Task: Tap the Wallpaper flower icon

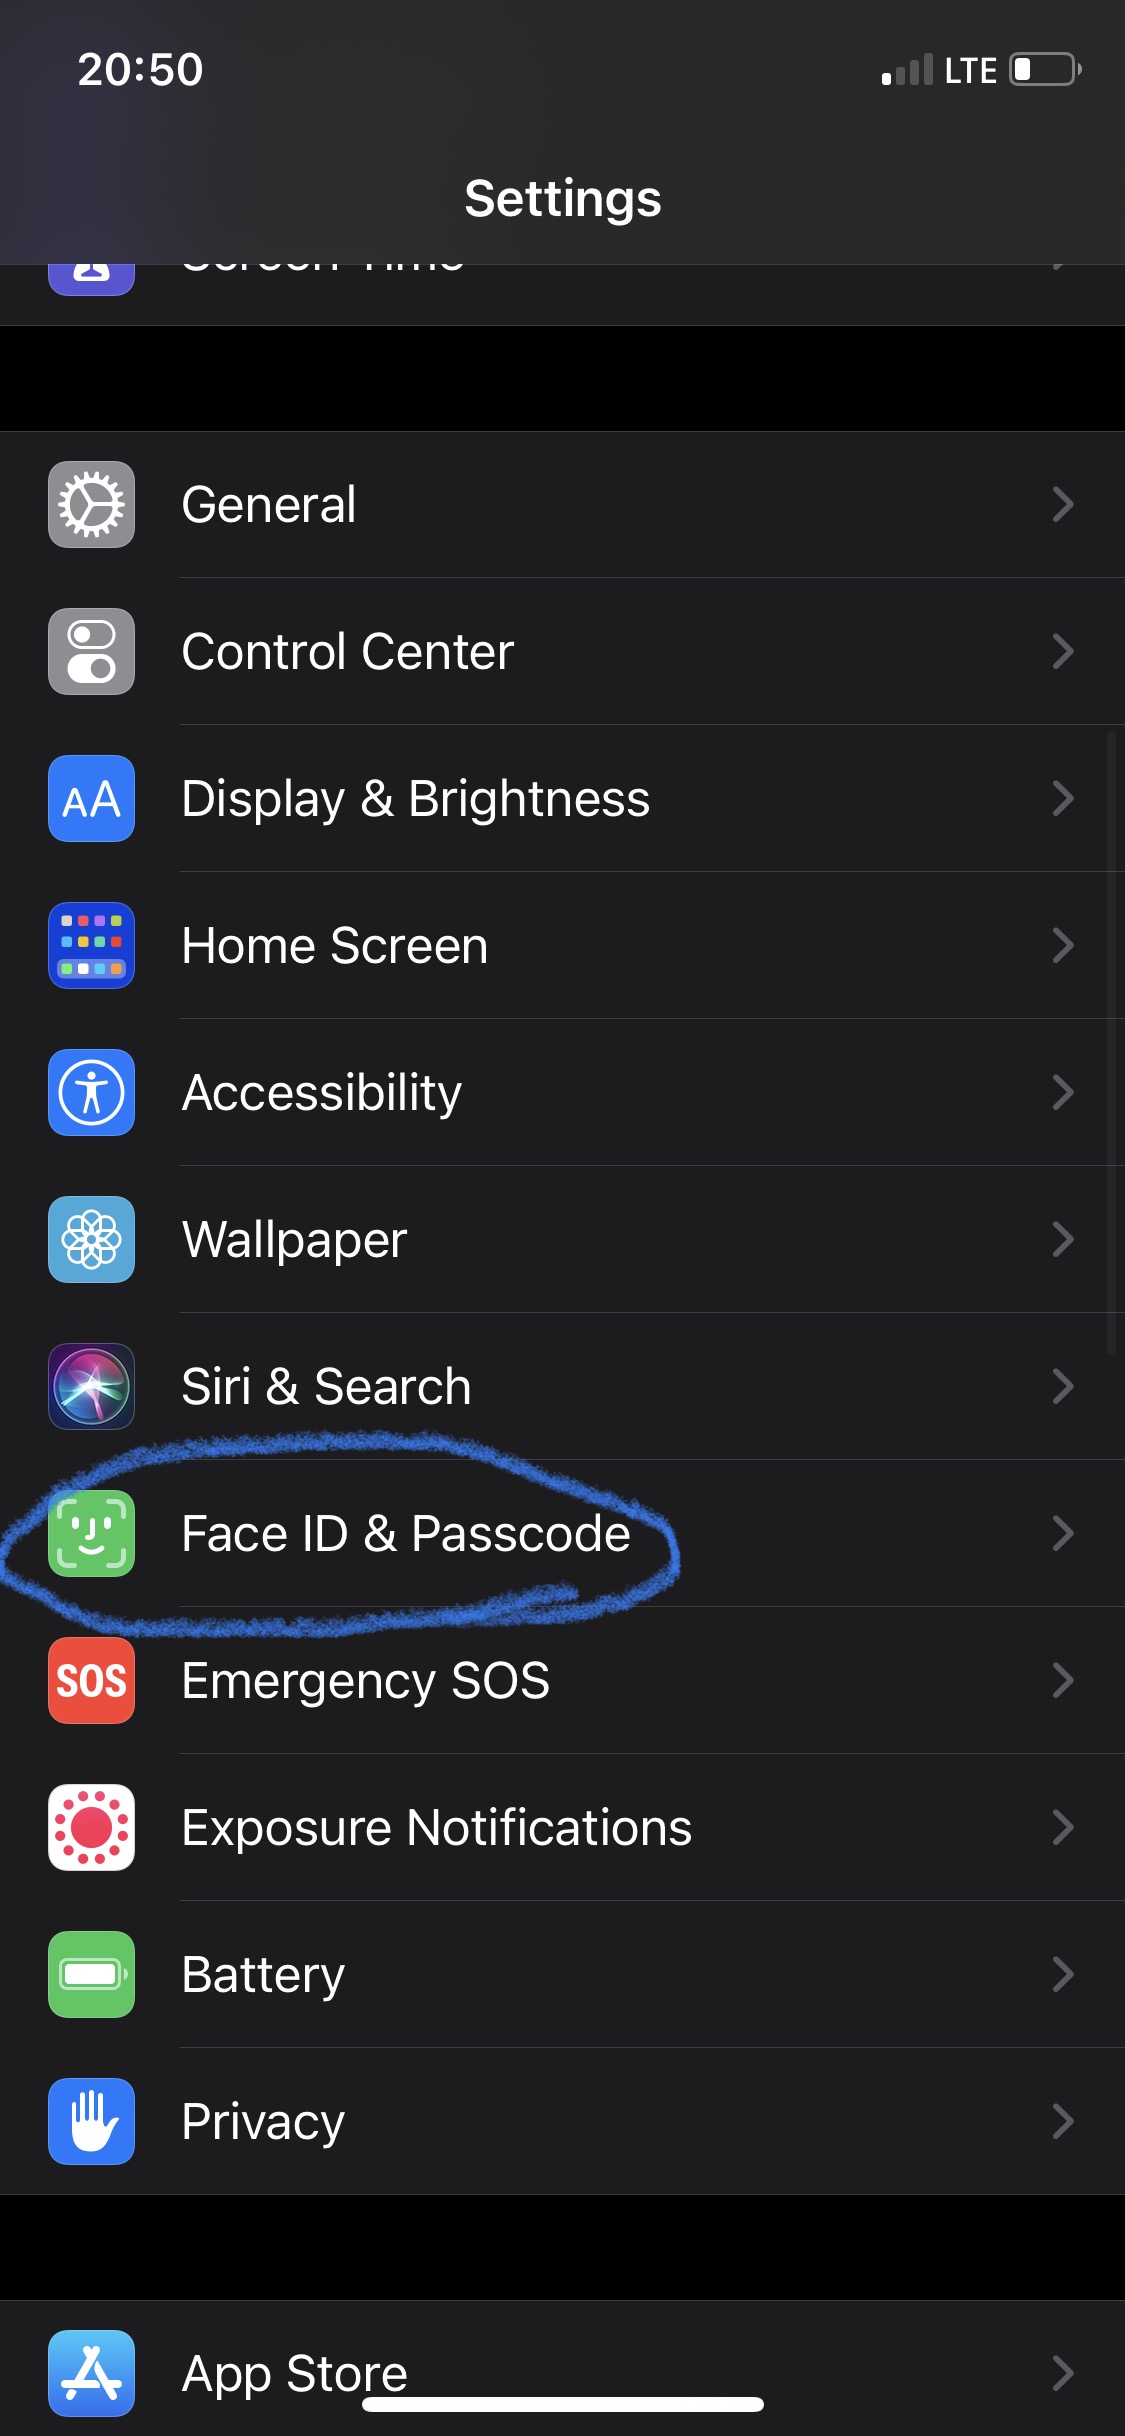Action: pyautogui.click(x=91, y=1239)
